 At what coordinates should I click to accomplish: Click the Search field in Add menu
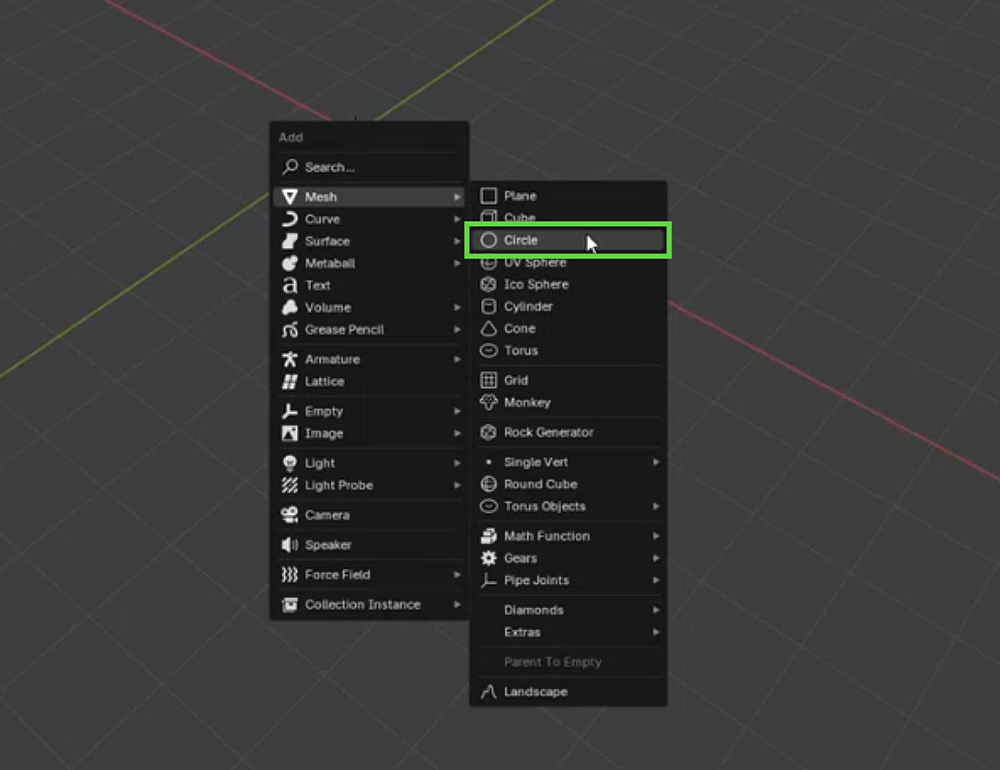[369, 167]
